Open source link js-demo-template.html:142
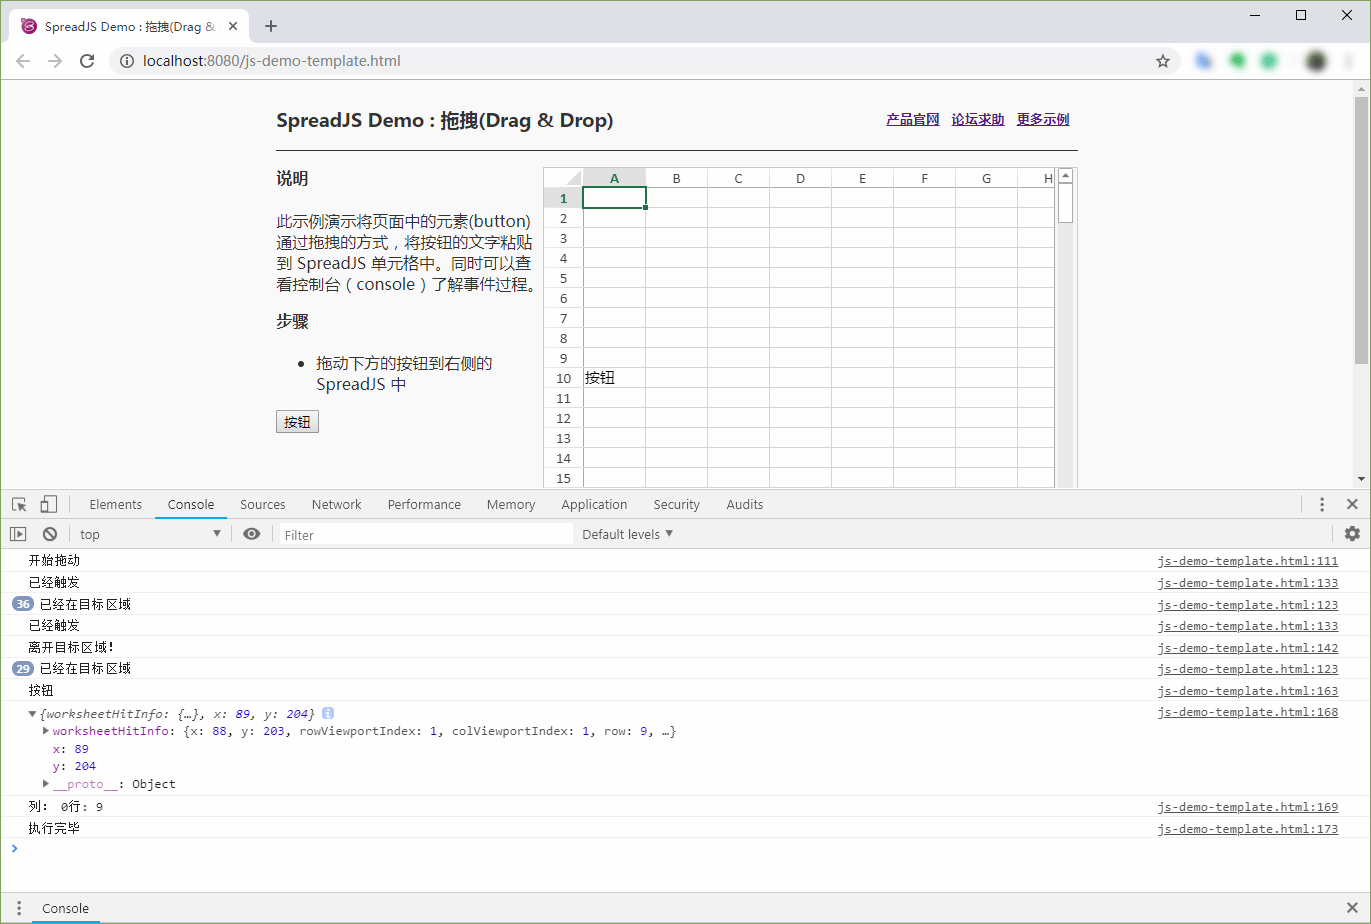This screenshot has width=1371, height=924. (1248, 648)
